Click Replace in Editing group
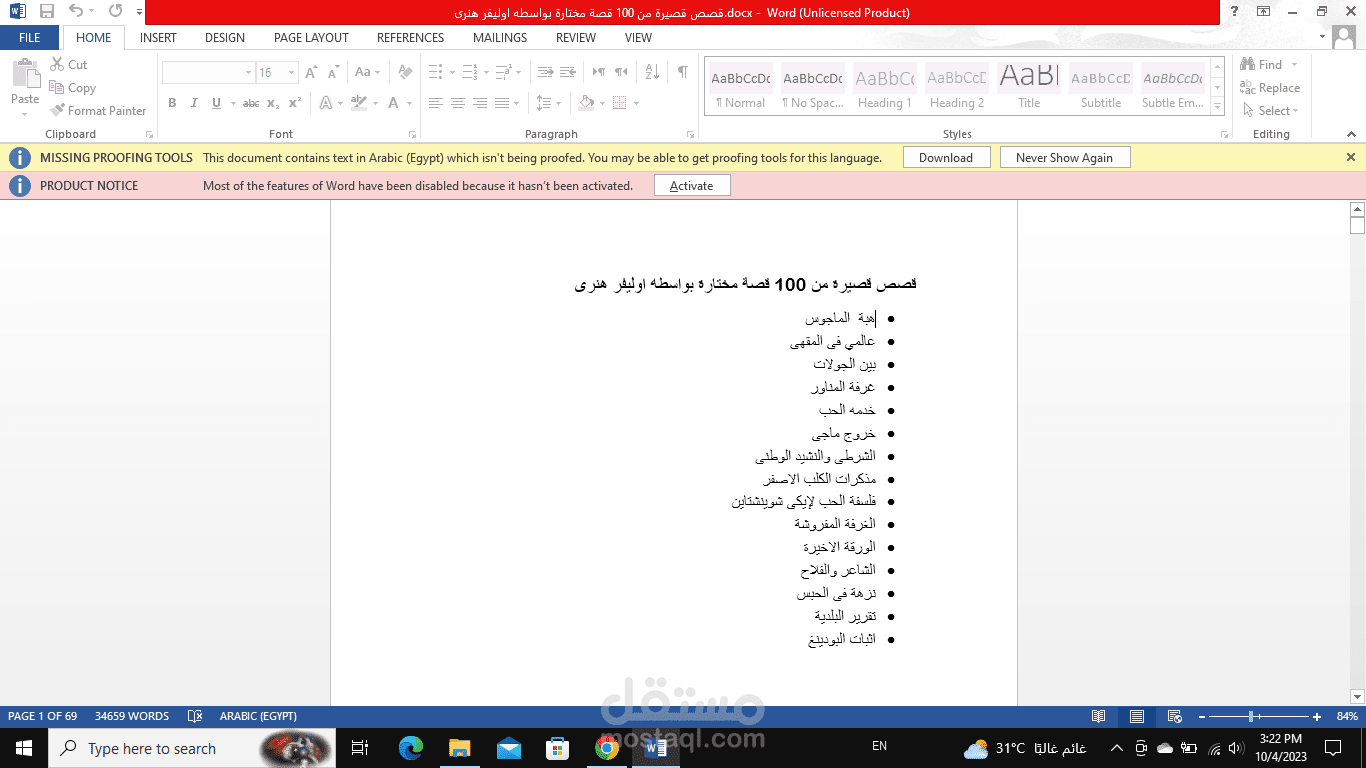This screenshot has height=768, width=1366. (x=1271, y=88)
